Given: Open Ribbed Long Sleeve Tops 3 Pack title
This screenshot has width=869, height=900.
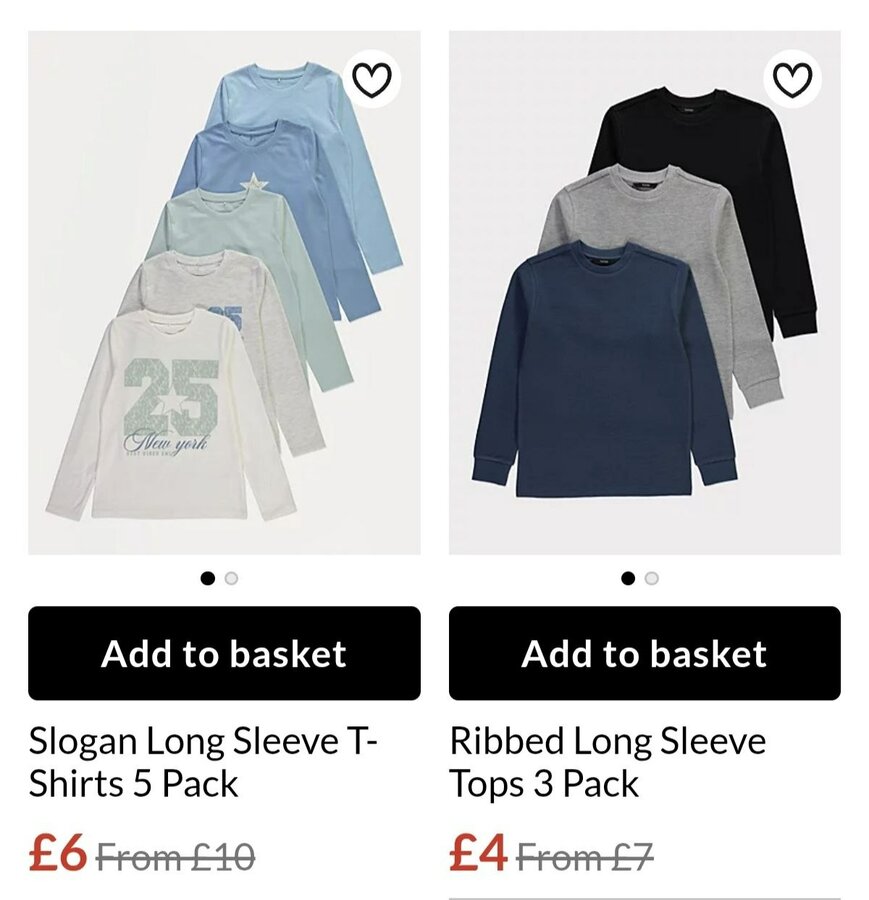Looking at the screenshot, I should click(607, 762).
